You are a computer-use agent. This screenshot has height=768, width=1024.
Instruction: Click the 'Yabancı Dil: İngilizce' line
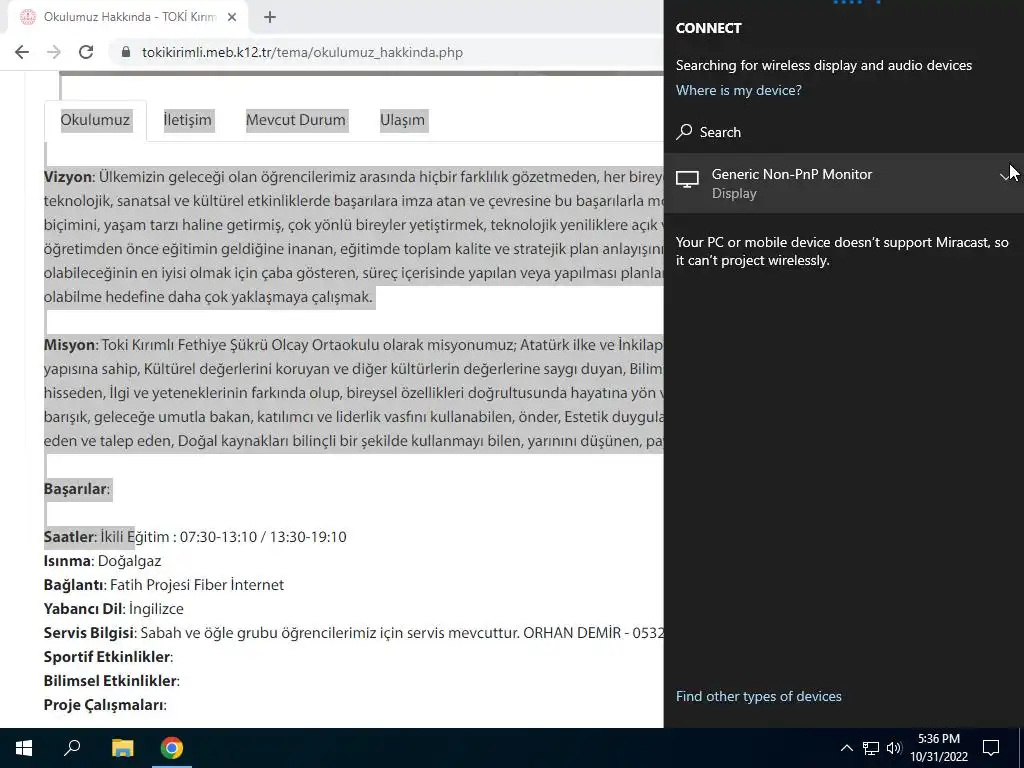click(x=114, y=609)
